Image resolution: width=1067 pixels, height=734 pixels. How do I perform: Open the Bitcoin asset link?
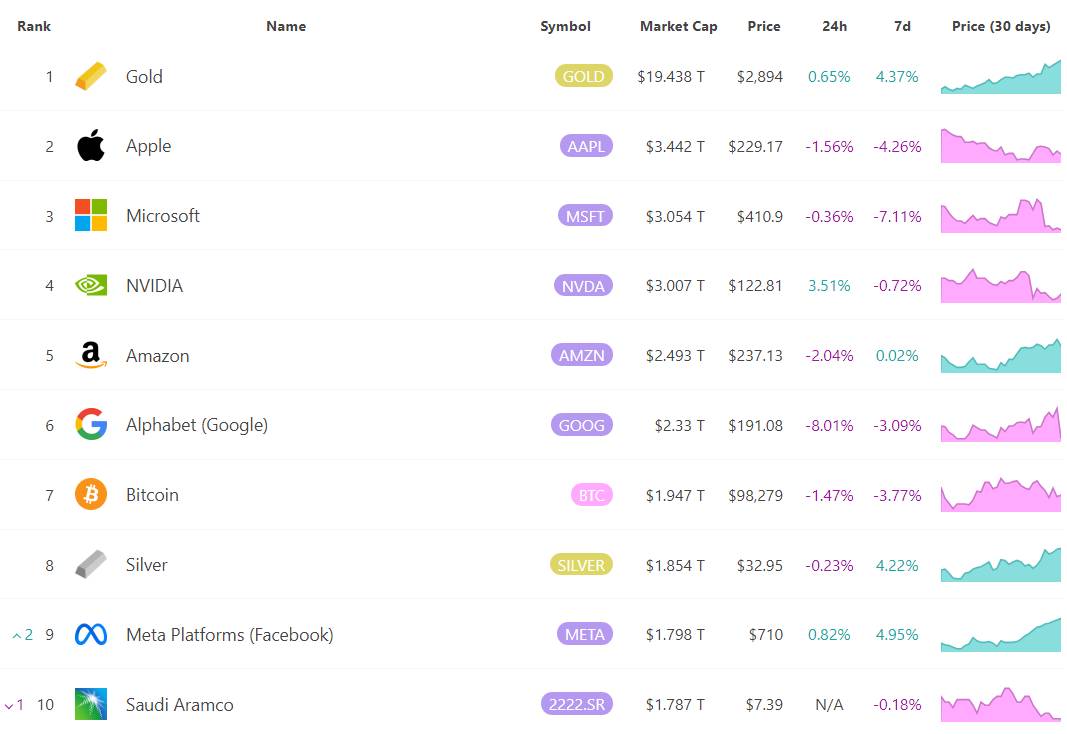tap(152, 495)
